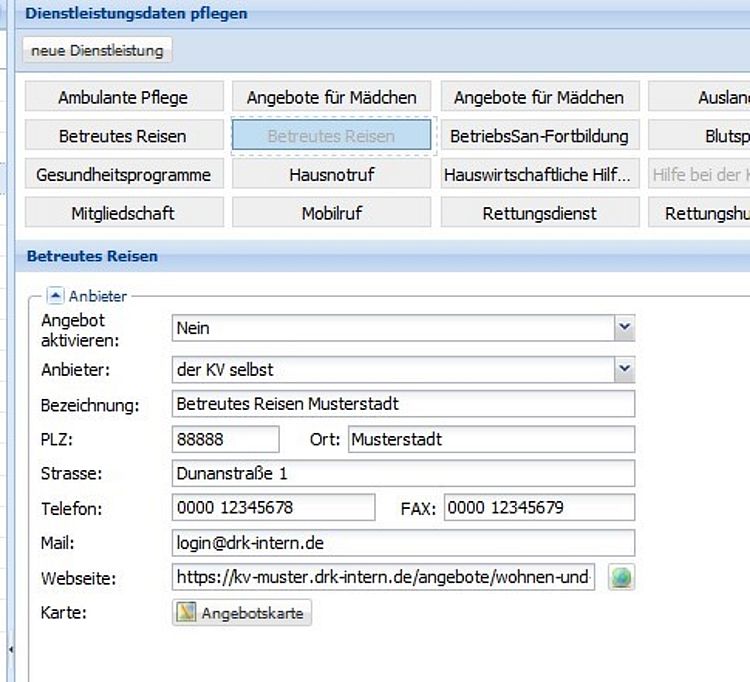Click the Mail address input field
This screenshot has width=750, height=682.
403,543
